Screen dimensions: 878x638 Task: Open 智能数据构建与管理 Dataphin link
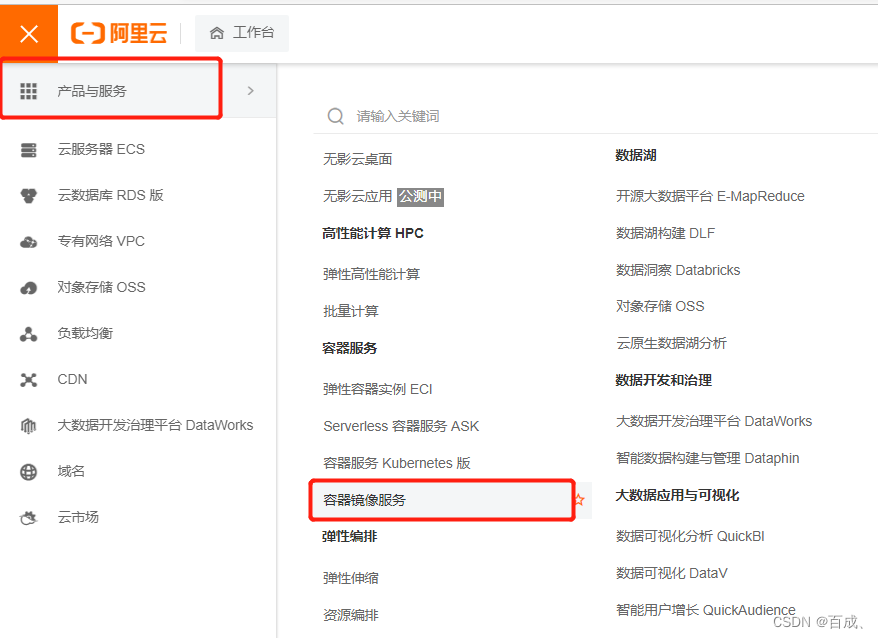coord(707,458)
